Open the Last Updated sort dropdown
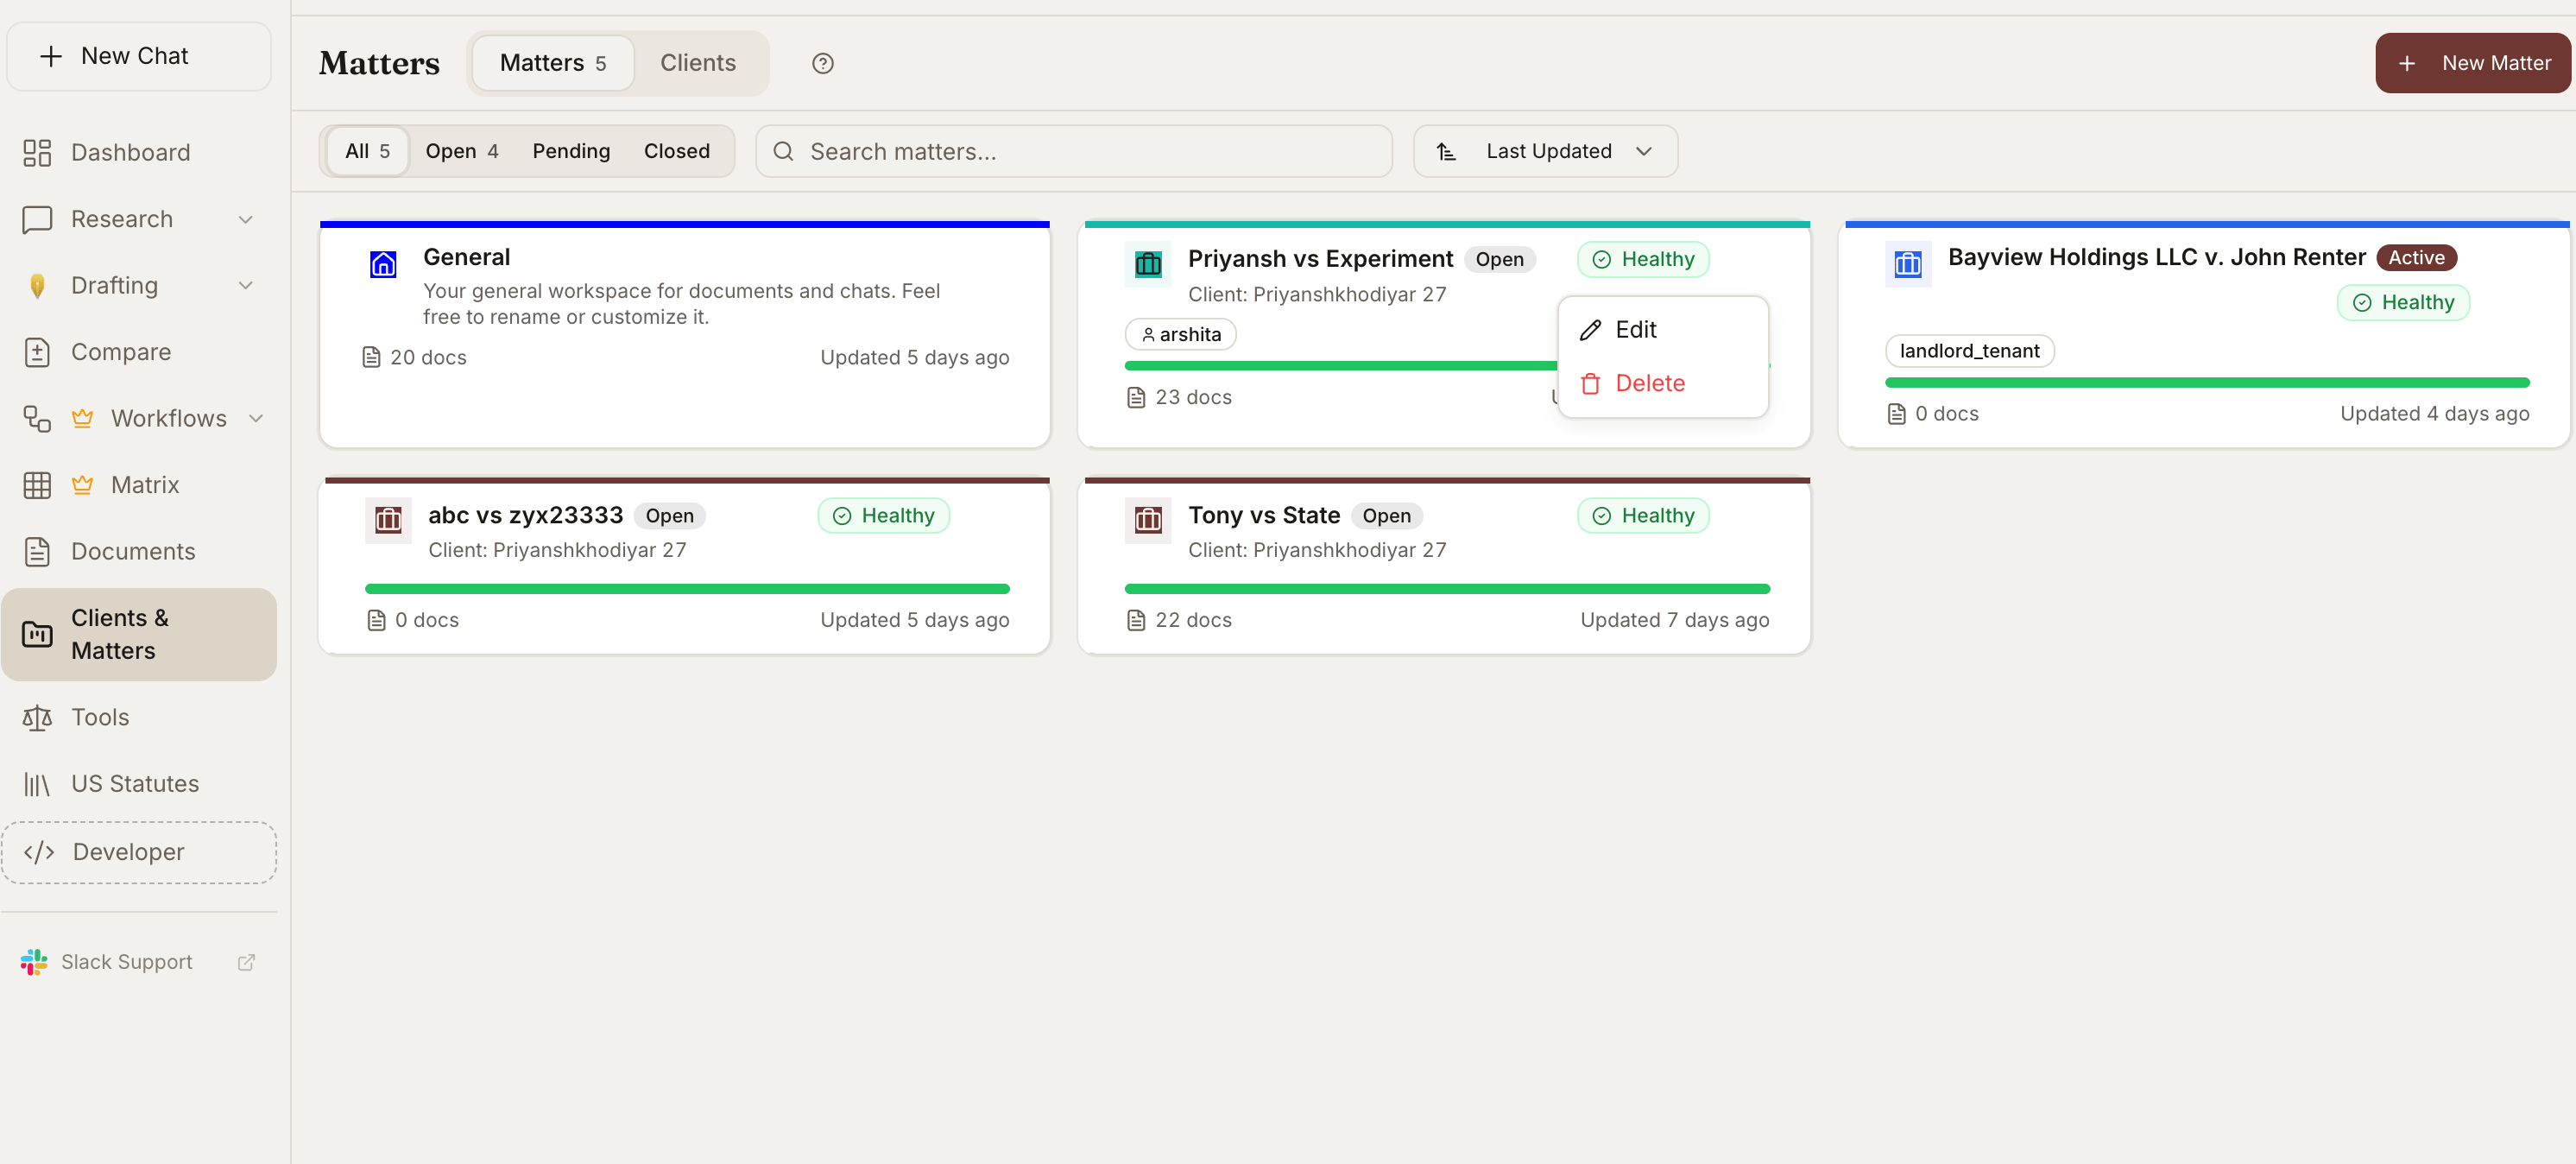The image size is (2576, 1164). click(x=1545, y=151)
